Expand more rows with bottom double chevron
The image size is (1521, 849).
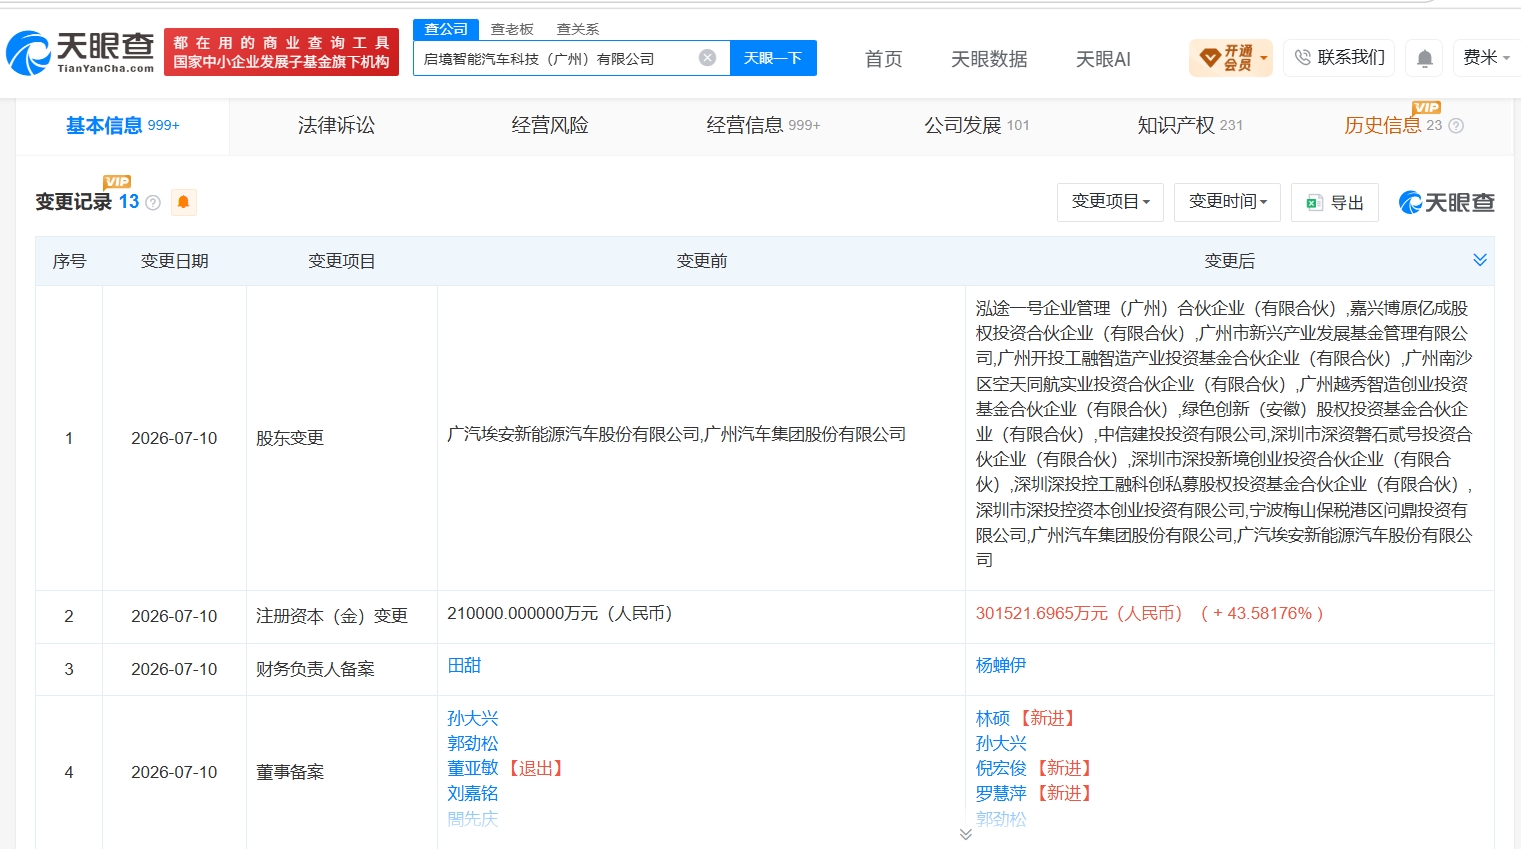click(965, 834)
